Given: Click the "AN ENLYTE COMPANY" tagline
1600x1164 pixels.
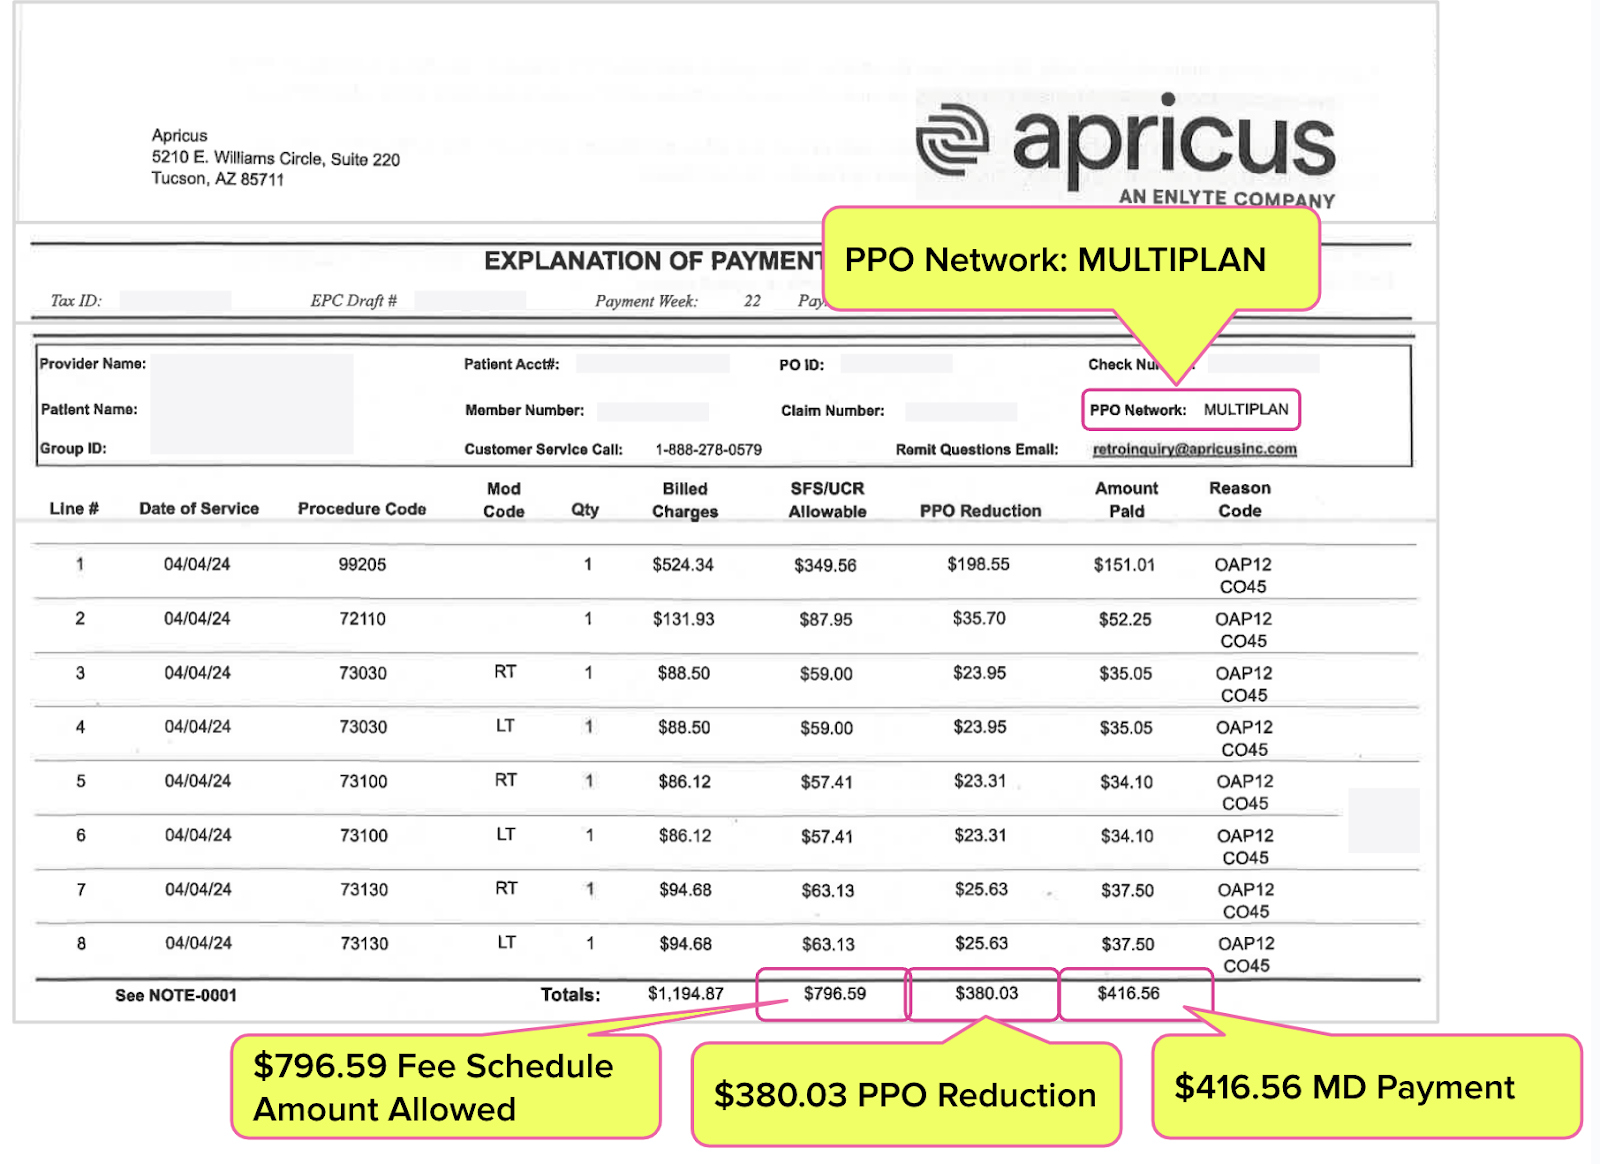Looking at the screenshot, I should click(x=1227, y=198).
